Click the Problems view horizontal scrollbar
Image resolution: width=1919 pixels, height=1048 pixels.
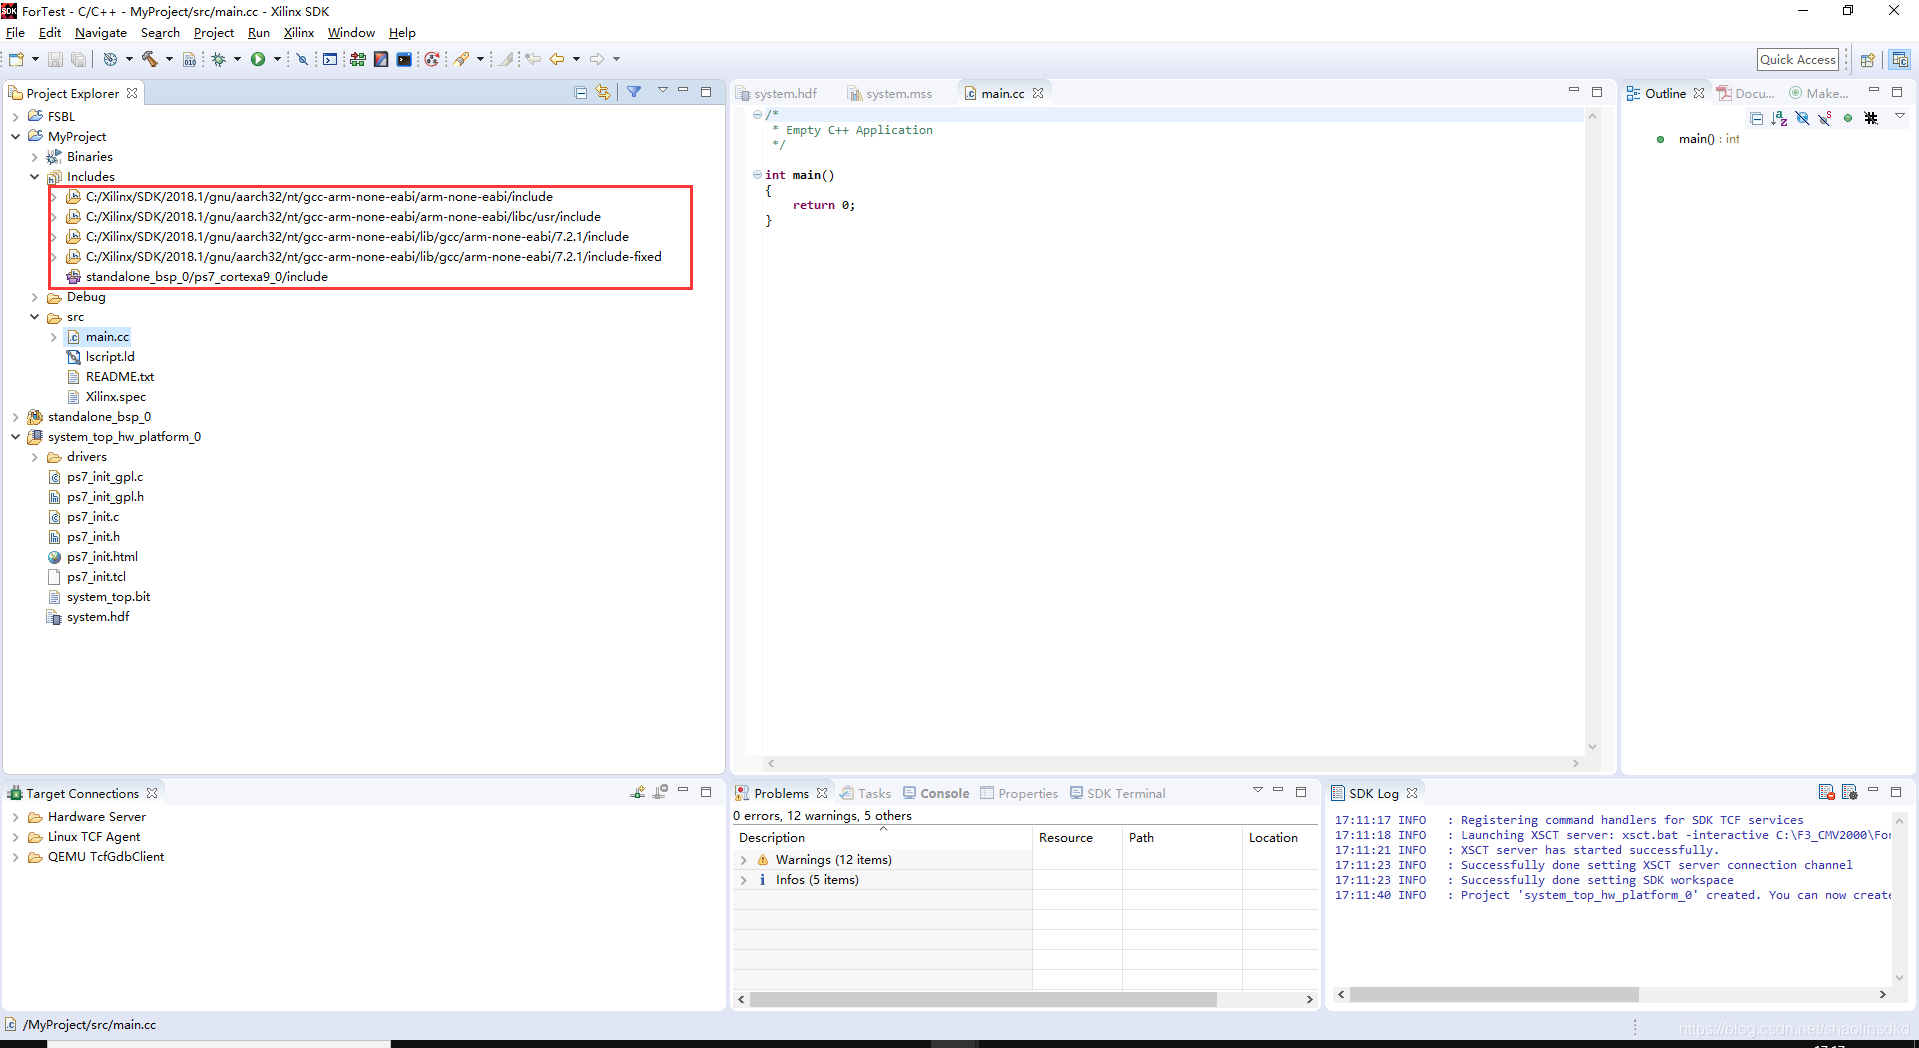tap(983, 999)
